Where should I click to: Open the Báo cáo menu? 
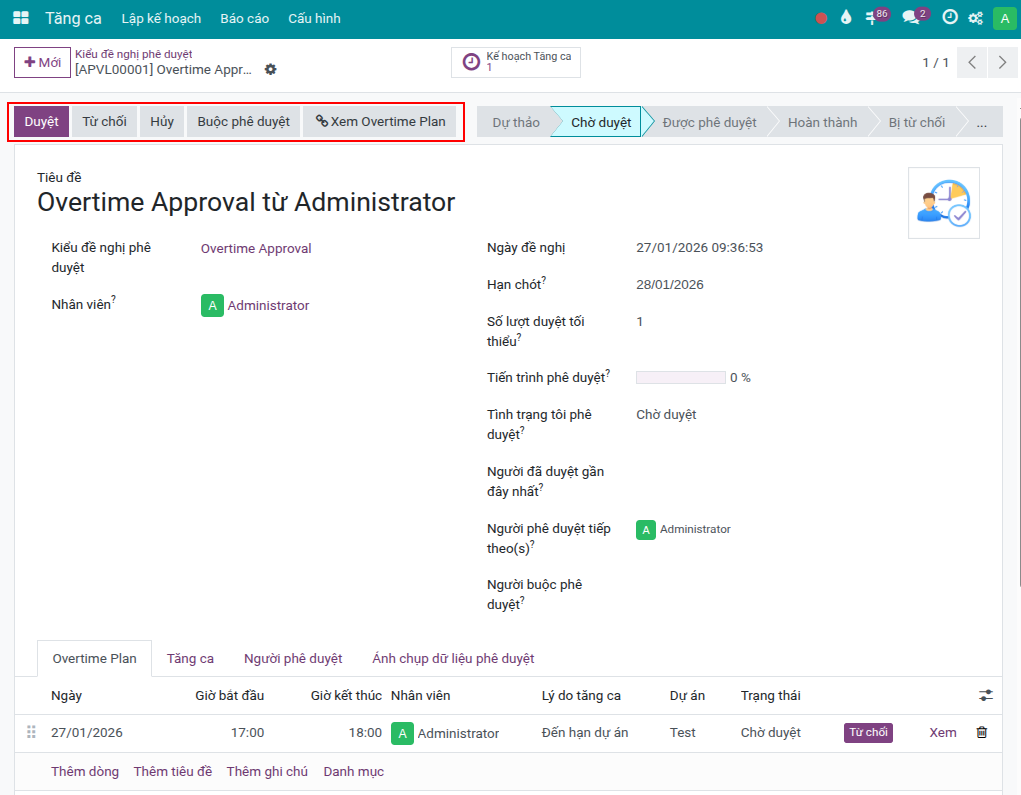point(244,18)
